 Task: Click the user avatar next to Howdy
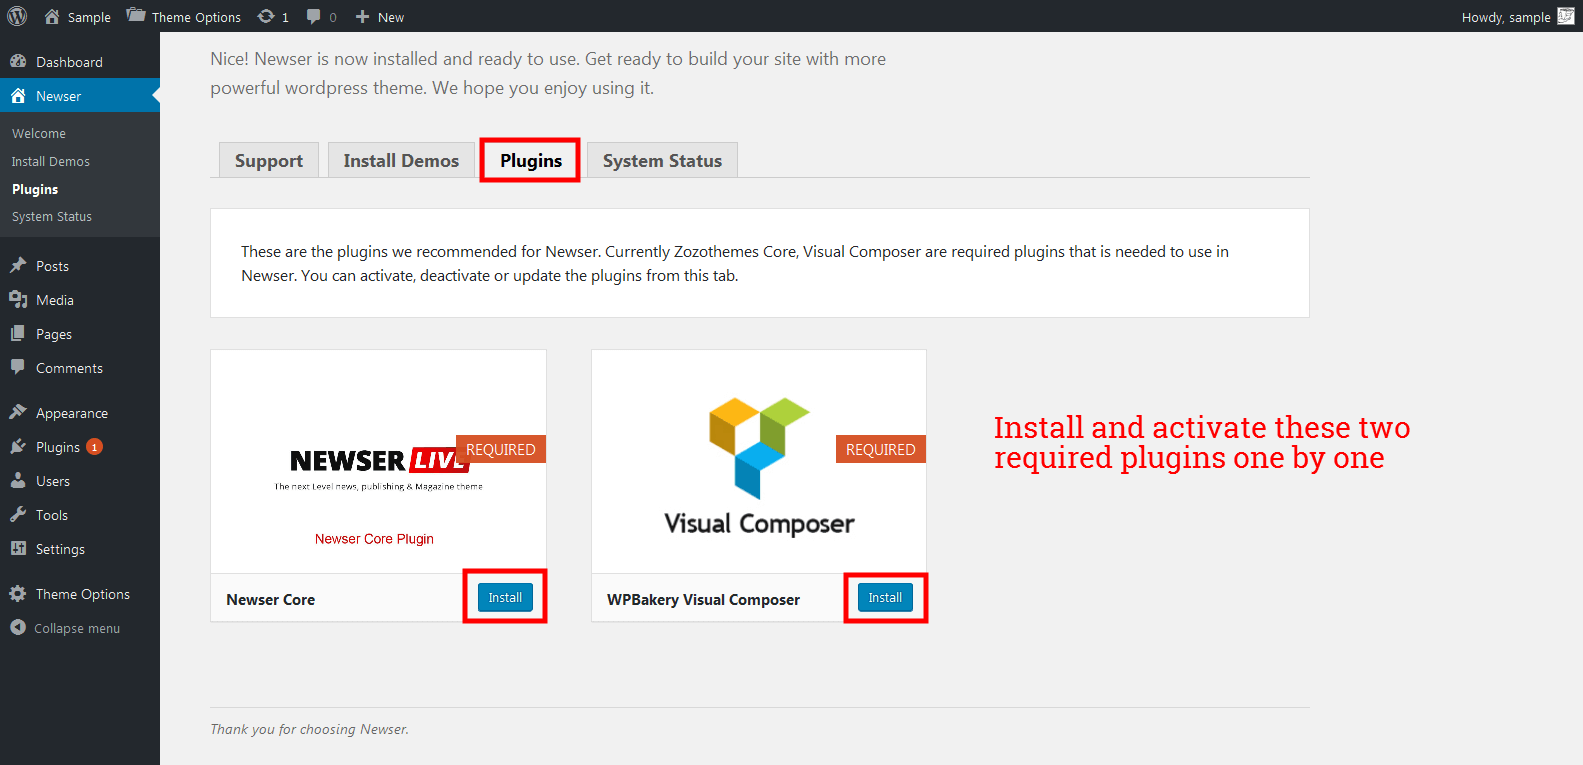point(1565,16)
